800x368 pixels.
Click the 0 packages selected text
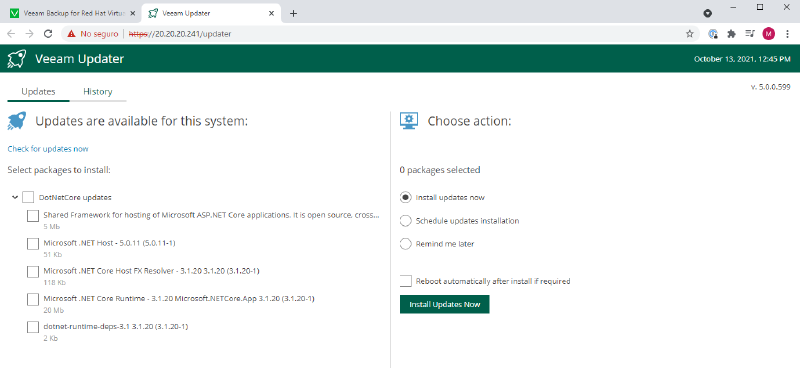(x=440, y=170)
